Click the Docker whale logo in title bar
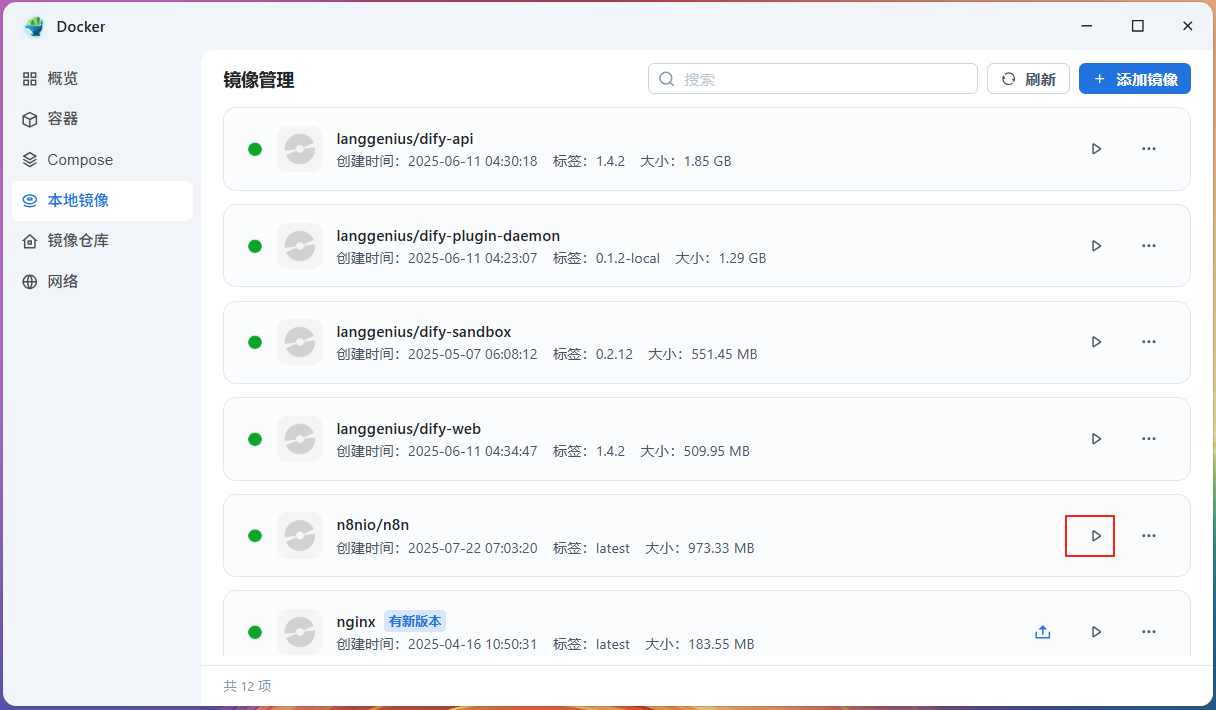 click(x=35, y=27)
